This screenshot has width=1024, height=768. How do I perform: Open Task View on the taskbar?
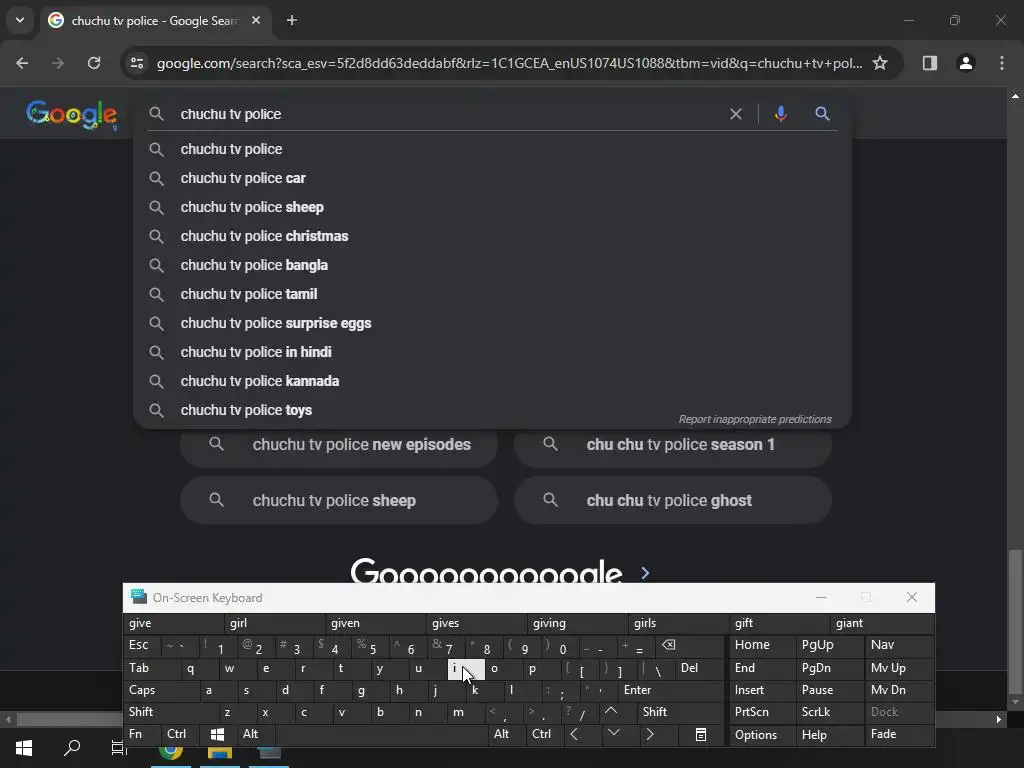118,747
